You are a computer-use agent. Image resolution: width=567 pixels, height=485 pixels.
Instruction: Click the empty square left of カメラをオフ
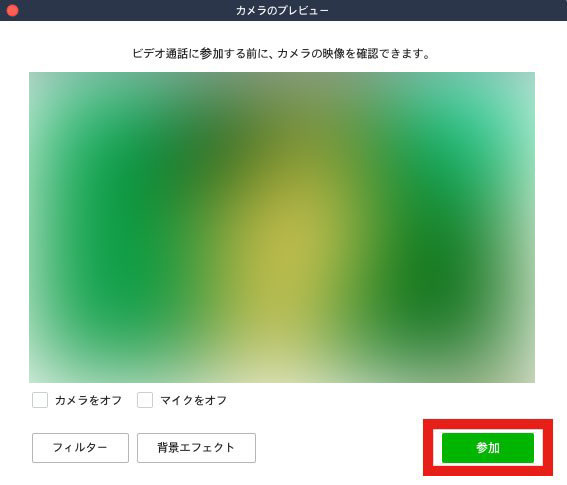coord(40,400)
